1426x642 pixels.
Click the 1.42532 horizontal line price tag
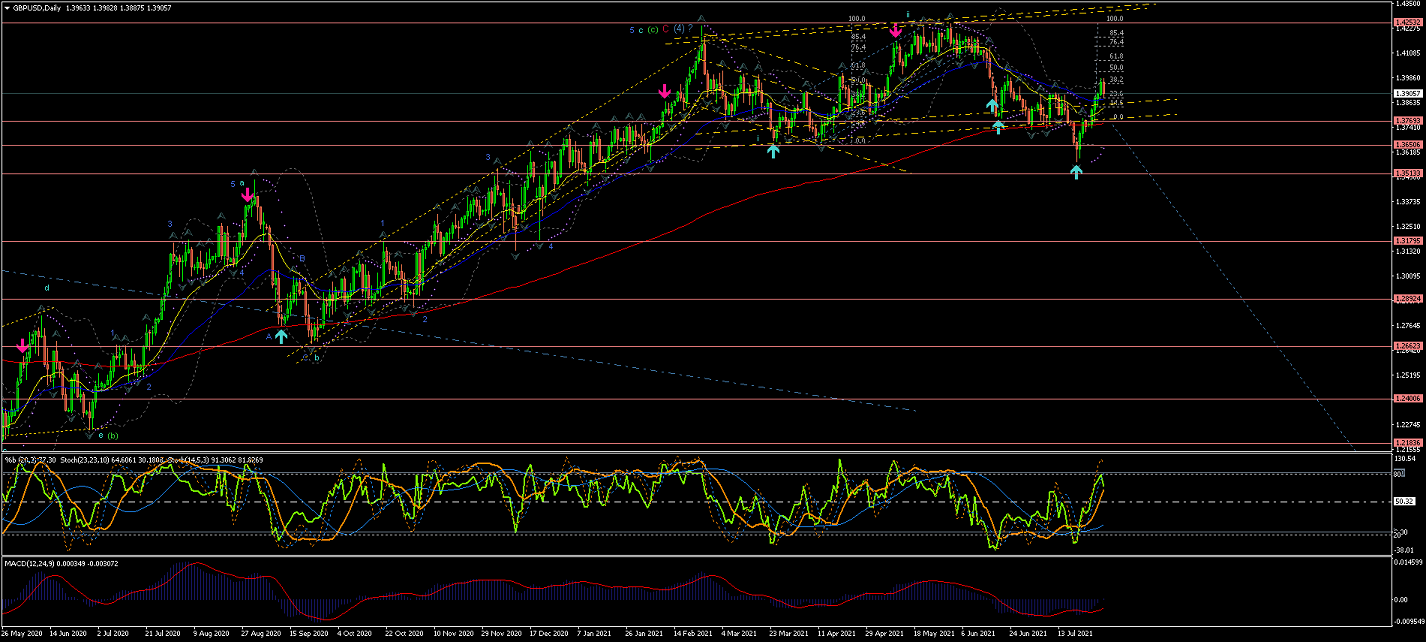click(x=1408, y=22)
